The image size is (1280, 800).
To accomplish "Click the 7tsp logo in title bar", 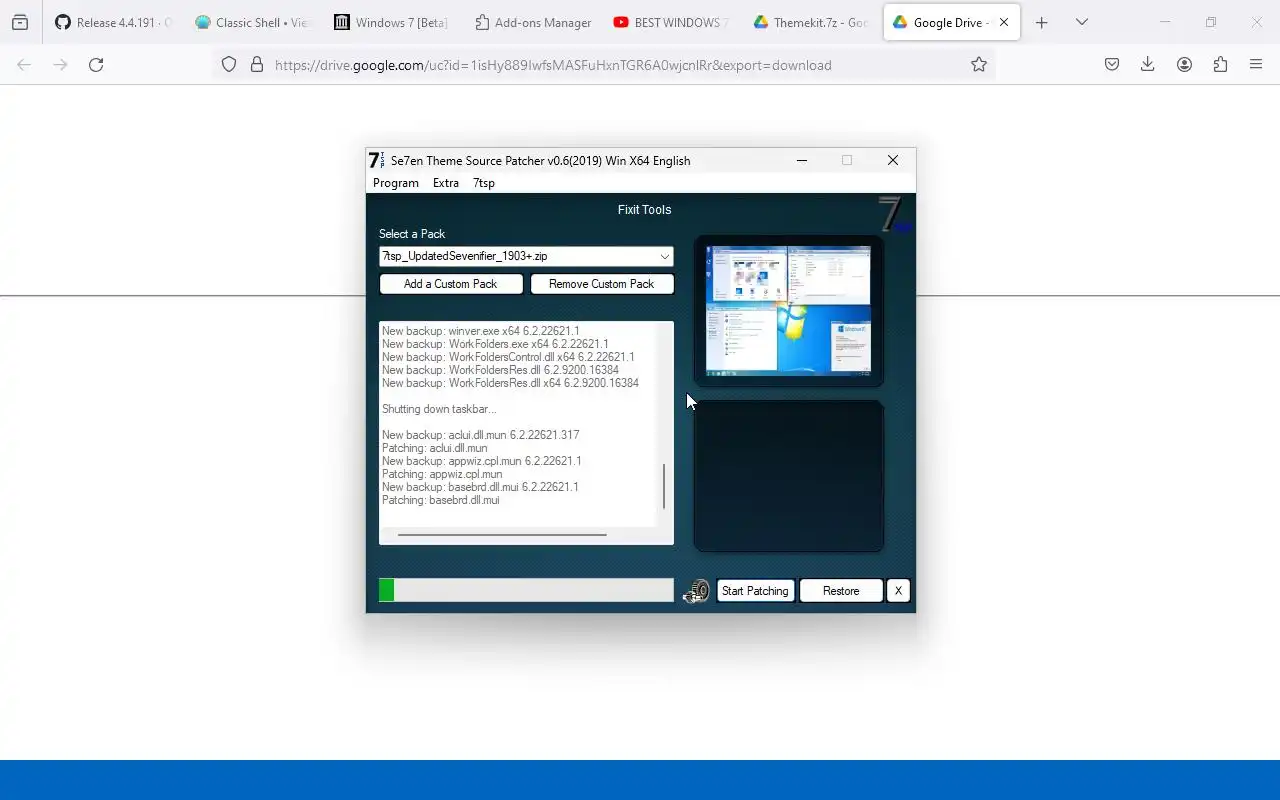I will point(376,160).
